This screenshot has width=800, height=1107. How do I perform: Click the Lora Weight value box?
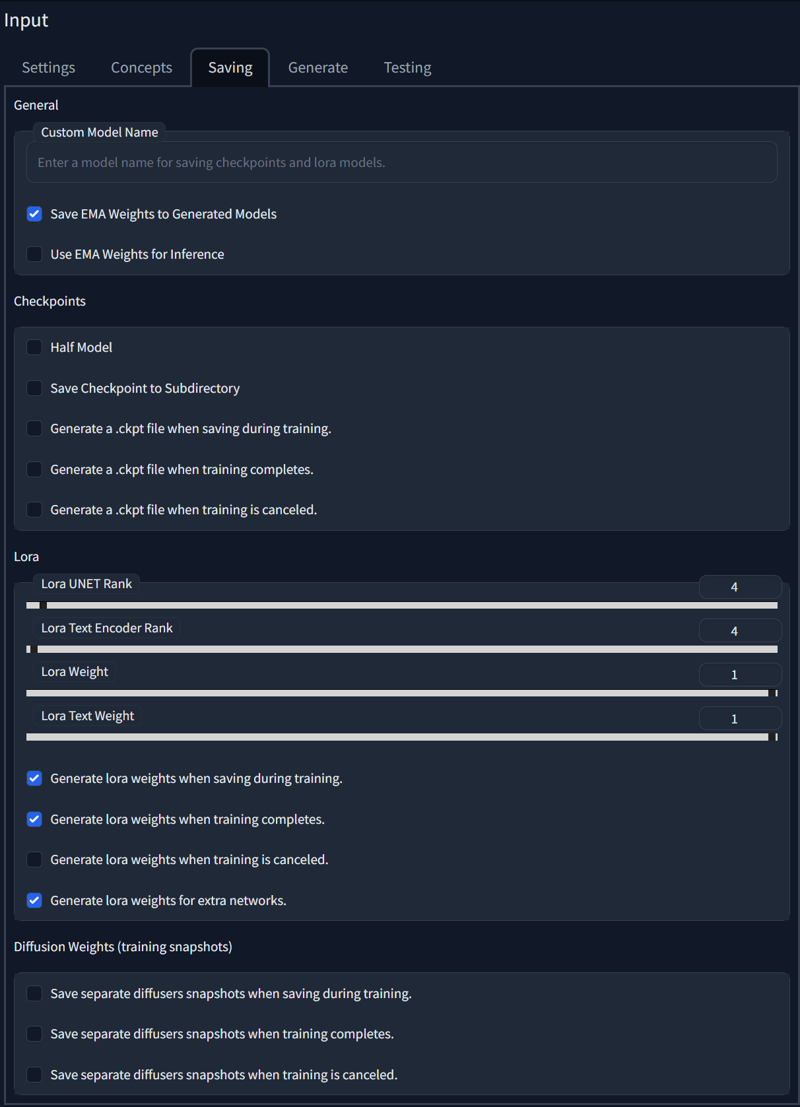coord(740,674)
